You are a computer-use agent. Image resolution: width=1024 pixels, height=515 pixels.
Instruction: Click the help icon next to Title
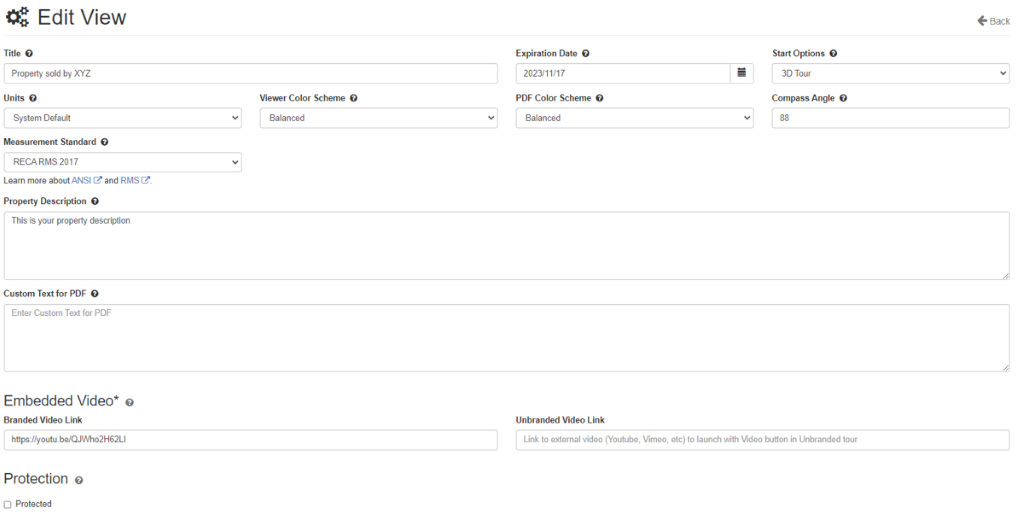(29, 53)
